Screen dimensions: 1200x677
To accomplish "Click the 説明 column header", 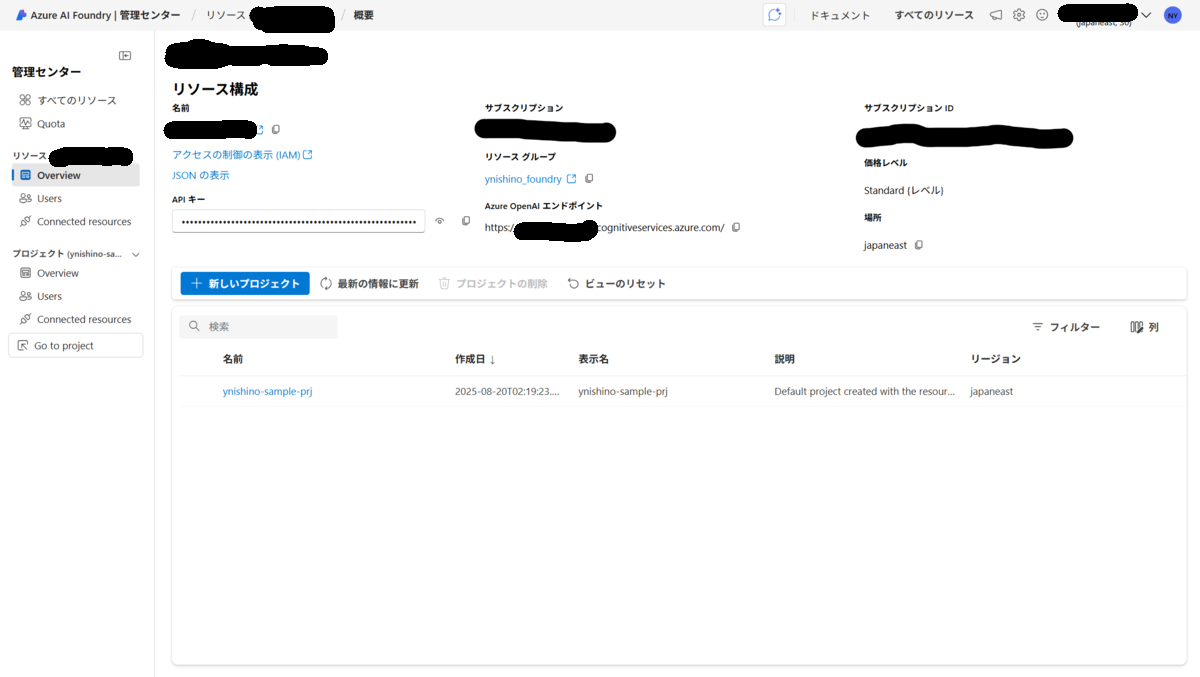I will pos(785,359).
